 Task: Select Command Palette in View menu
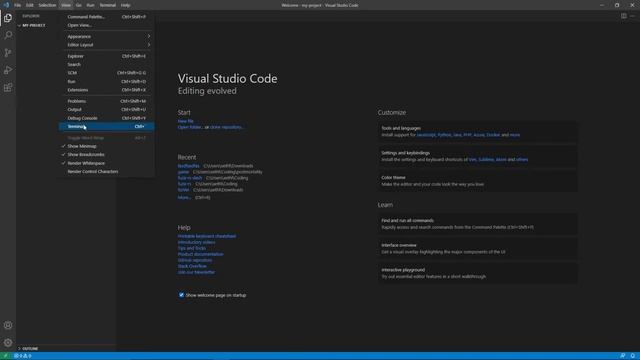(x=107, y=17)
